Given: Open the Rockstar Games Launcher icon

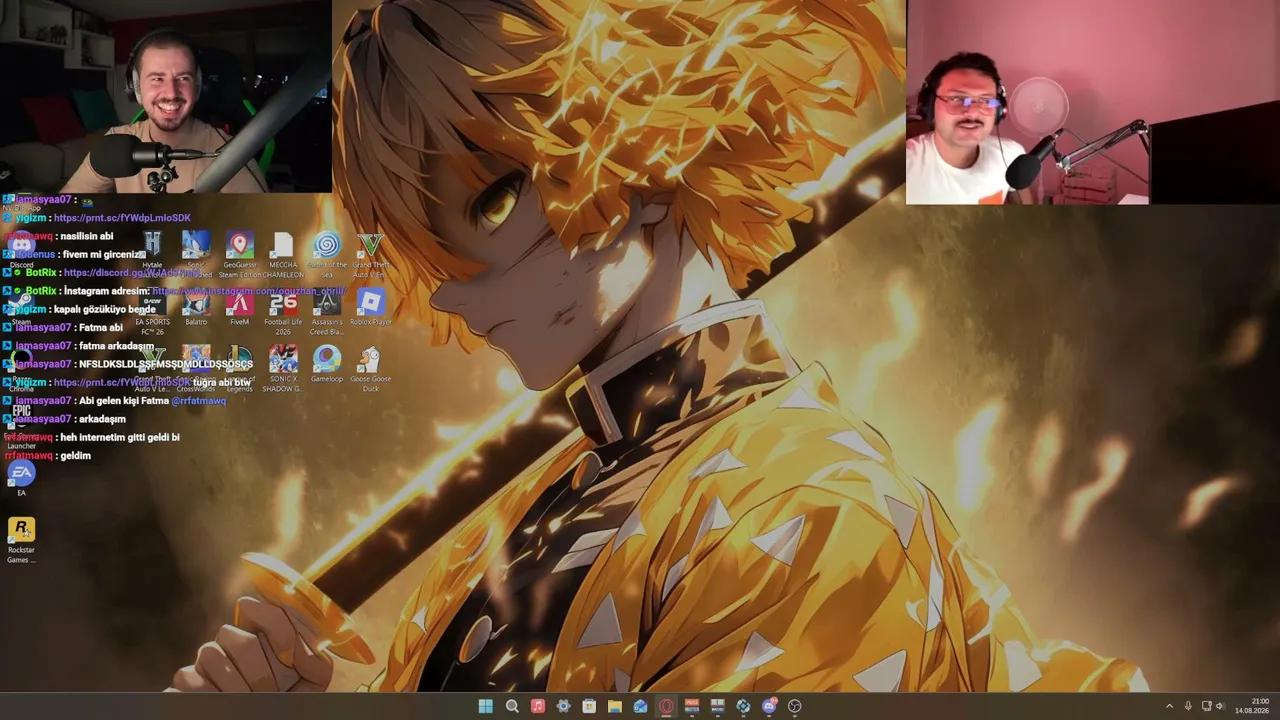Looking at the screenshot, I should click(x=21, y=540).
